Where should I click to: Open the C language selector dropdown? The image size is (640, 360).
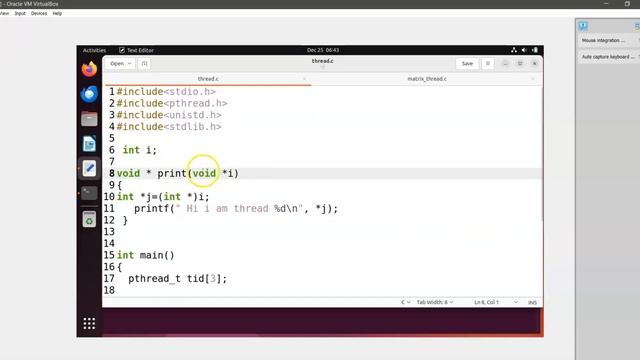[x=405, y=302]
